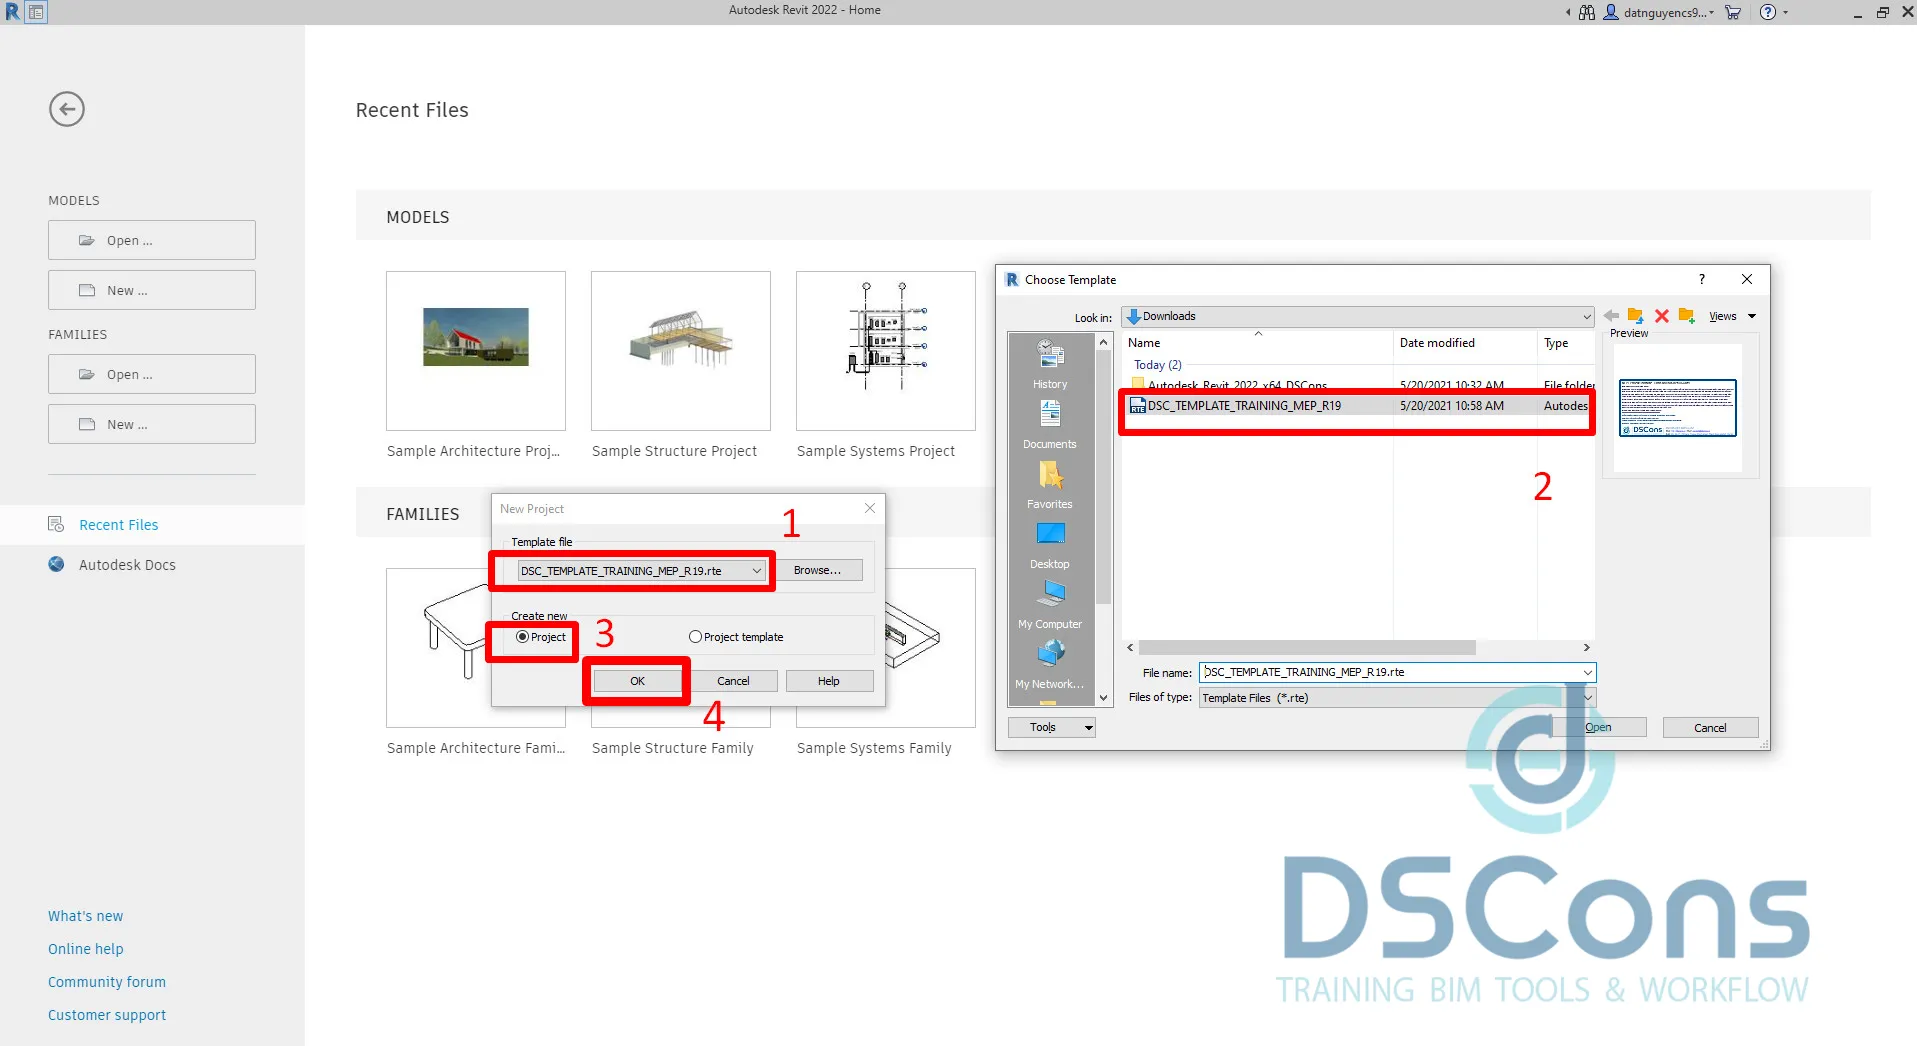Open the Views menu in dialog
This screenshot has height=1046, width=1917.
pos(1731,316)
